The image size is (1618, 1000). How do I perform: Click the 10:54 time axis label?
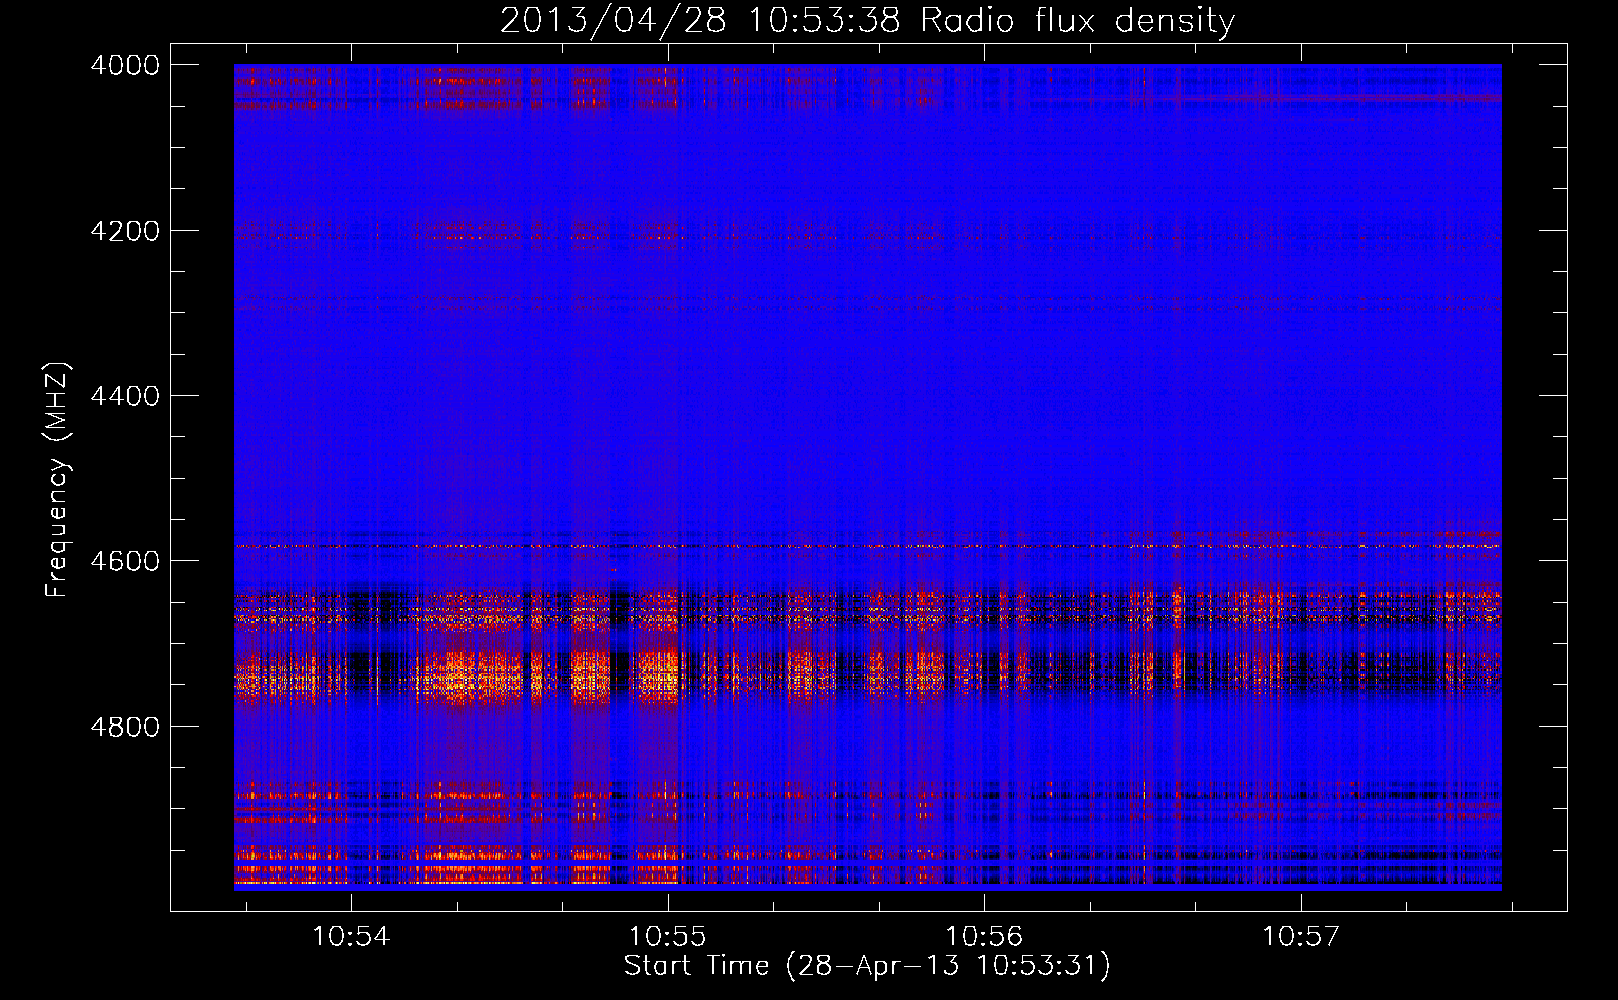(351, 936)
